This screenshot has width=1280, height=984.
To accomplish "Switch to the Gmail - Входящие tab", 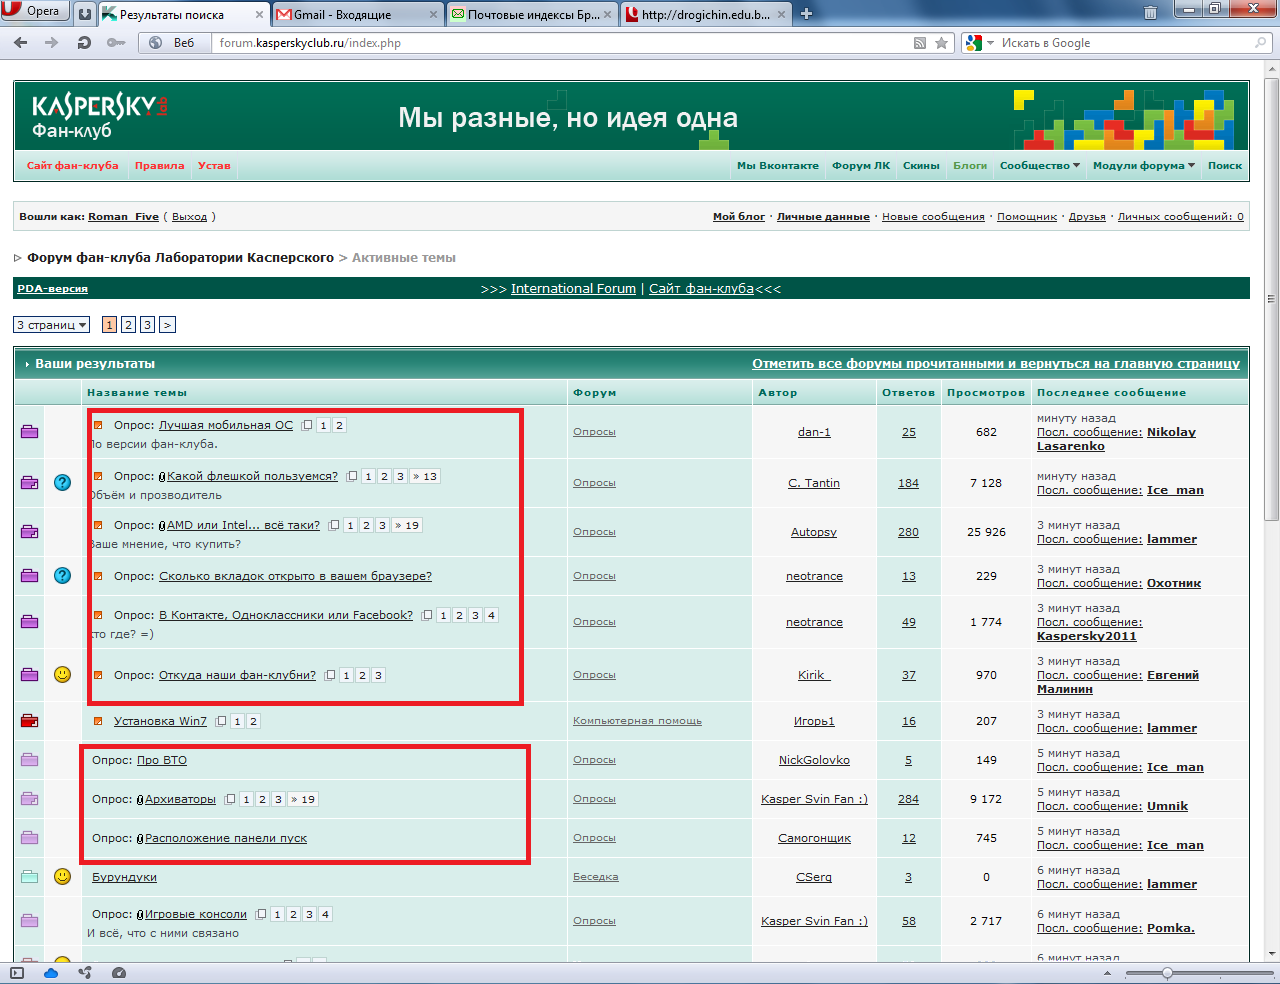I will pos(357,15).
